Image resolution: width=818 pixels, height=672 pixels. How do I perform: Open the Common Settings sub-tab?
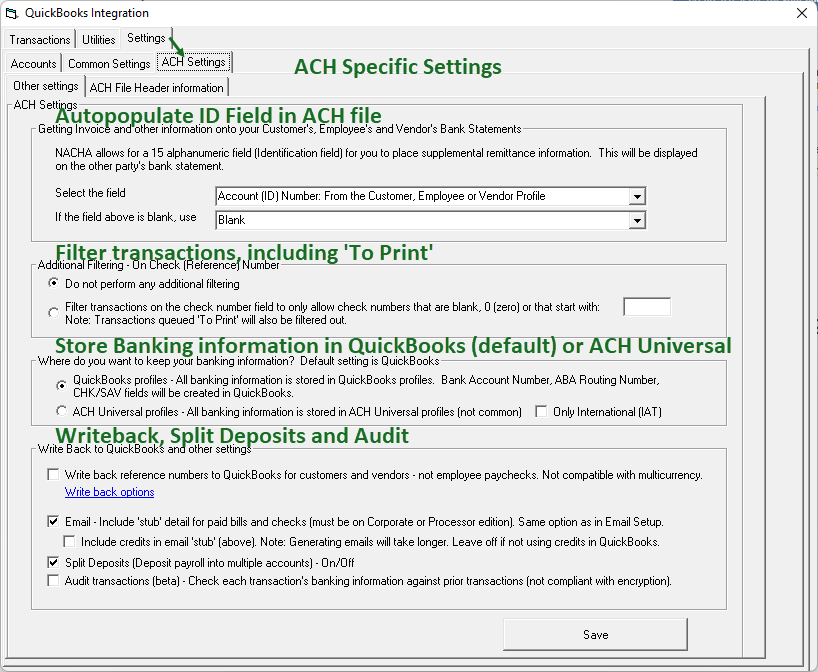point(109,63)
